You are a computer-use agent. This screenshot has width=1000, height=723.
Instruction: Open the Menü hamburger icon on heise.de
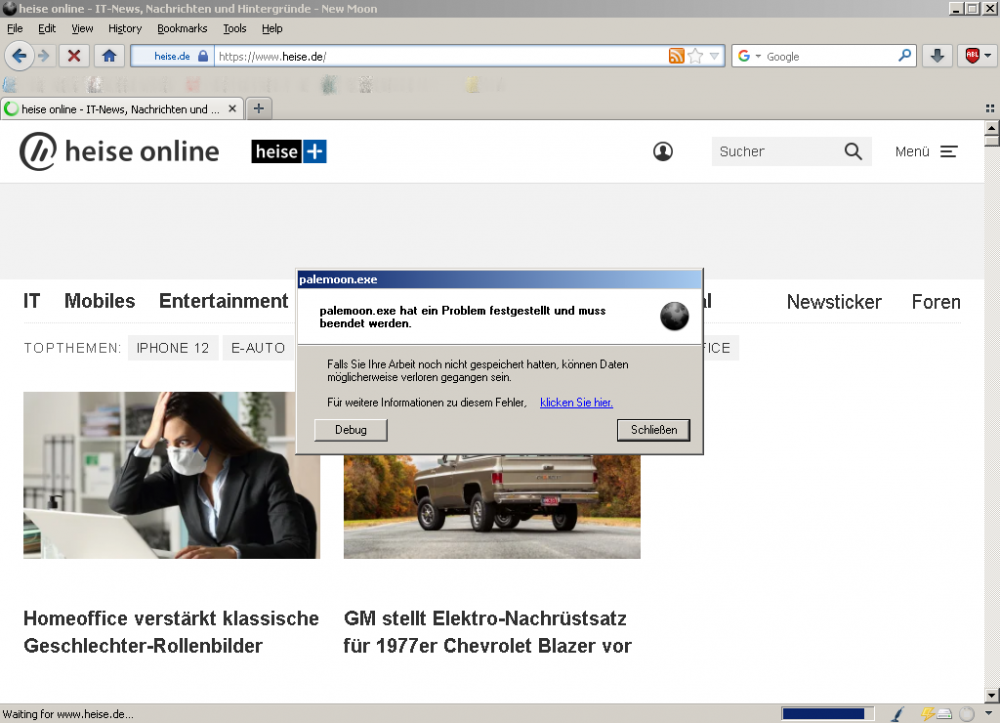[948, 151]
